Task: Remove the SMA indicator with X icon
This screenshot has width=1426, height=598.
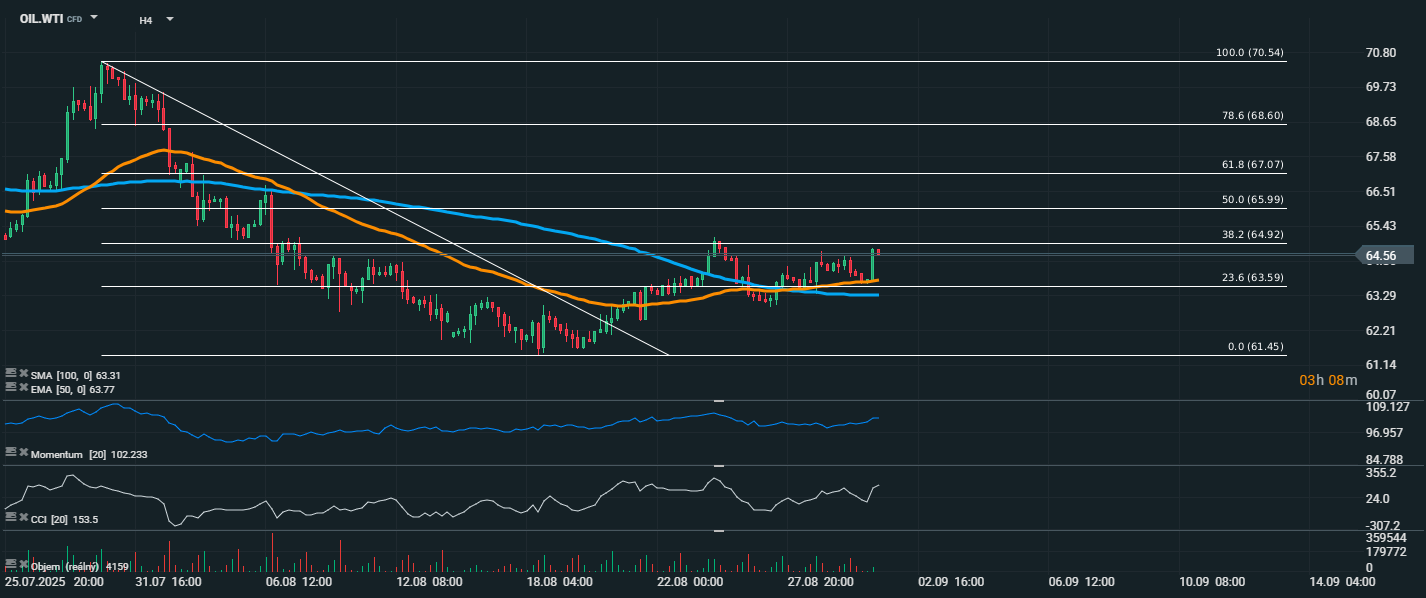Action: 22,374
